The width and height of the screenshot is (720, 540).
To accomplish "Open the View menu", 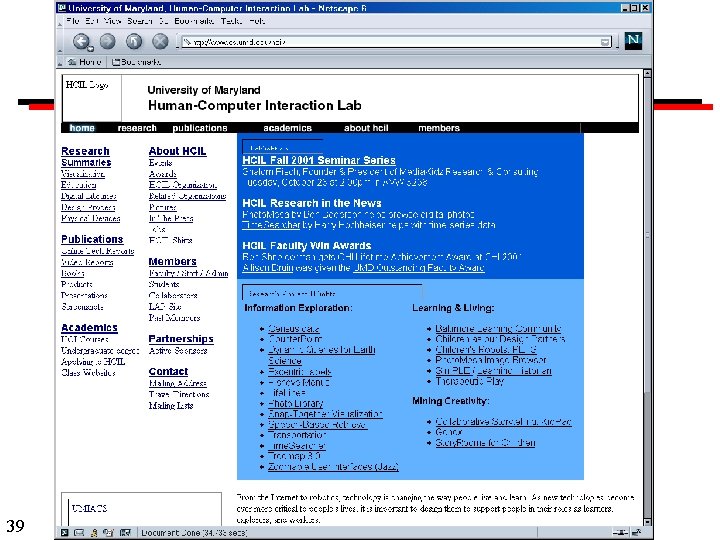I will (112, 21).
